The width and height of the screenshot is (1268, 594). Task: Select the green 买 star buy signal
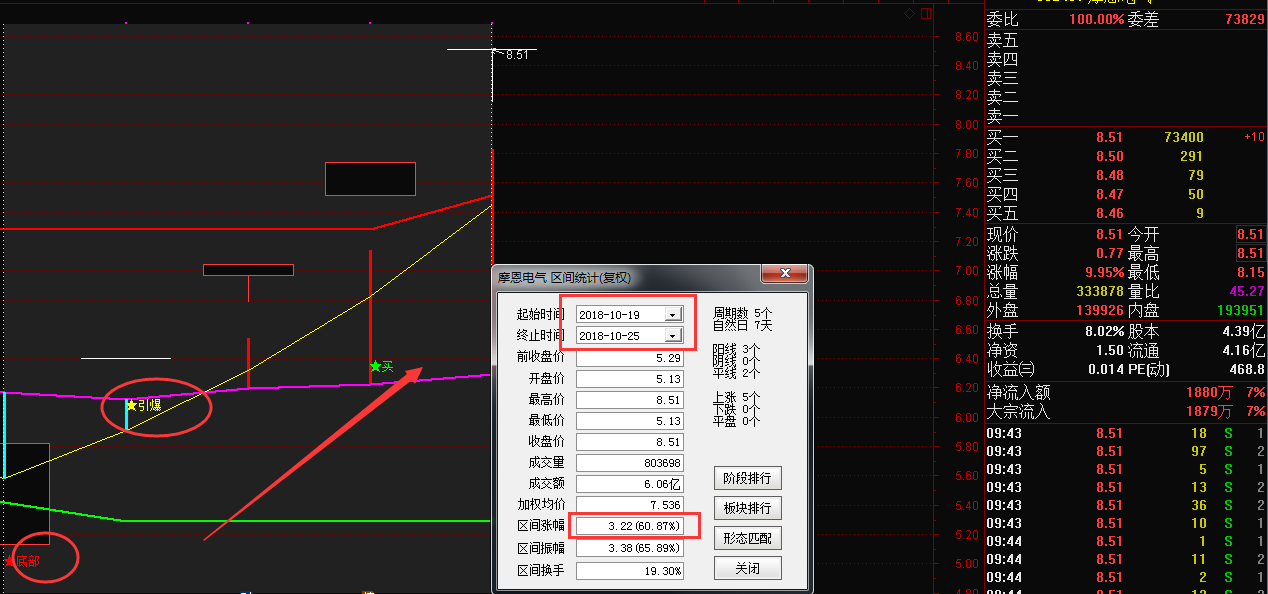point(380,366)
